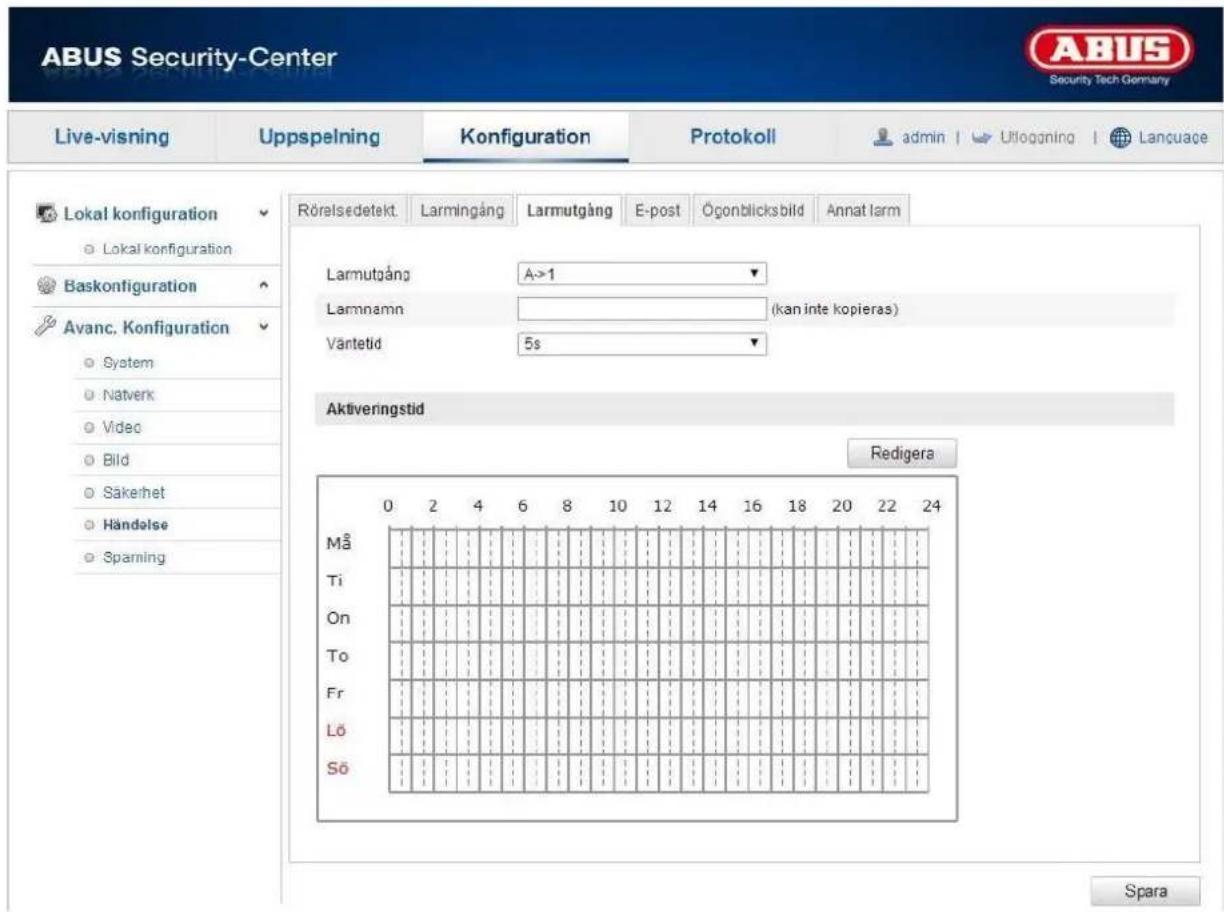
Task: Collapse the Lokal konfiguration section chevron
Action: click(262, 214)
